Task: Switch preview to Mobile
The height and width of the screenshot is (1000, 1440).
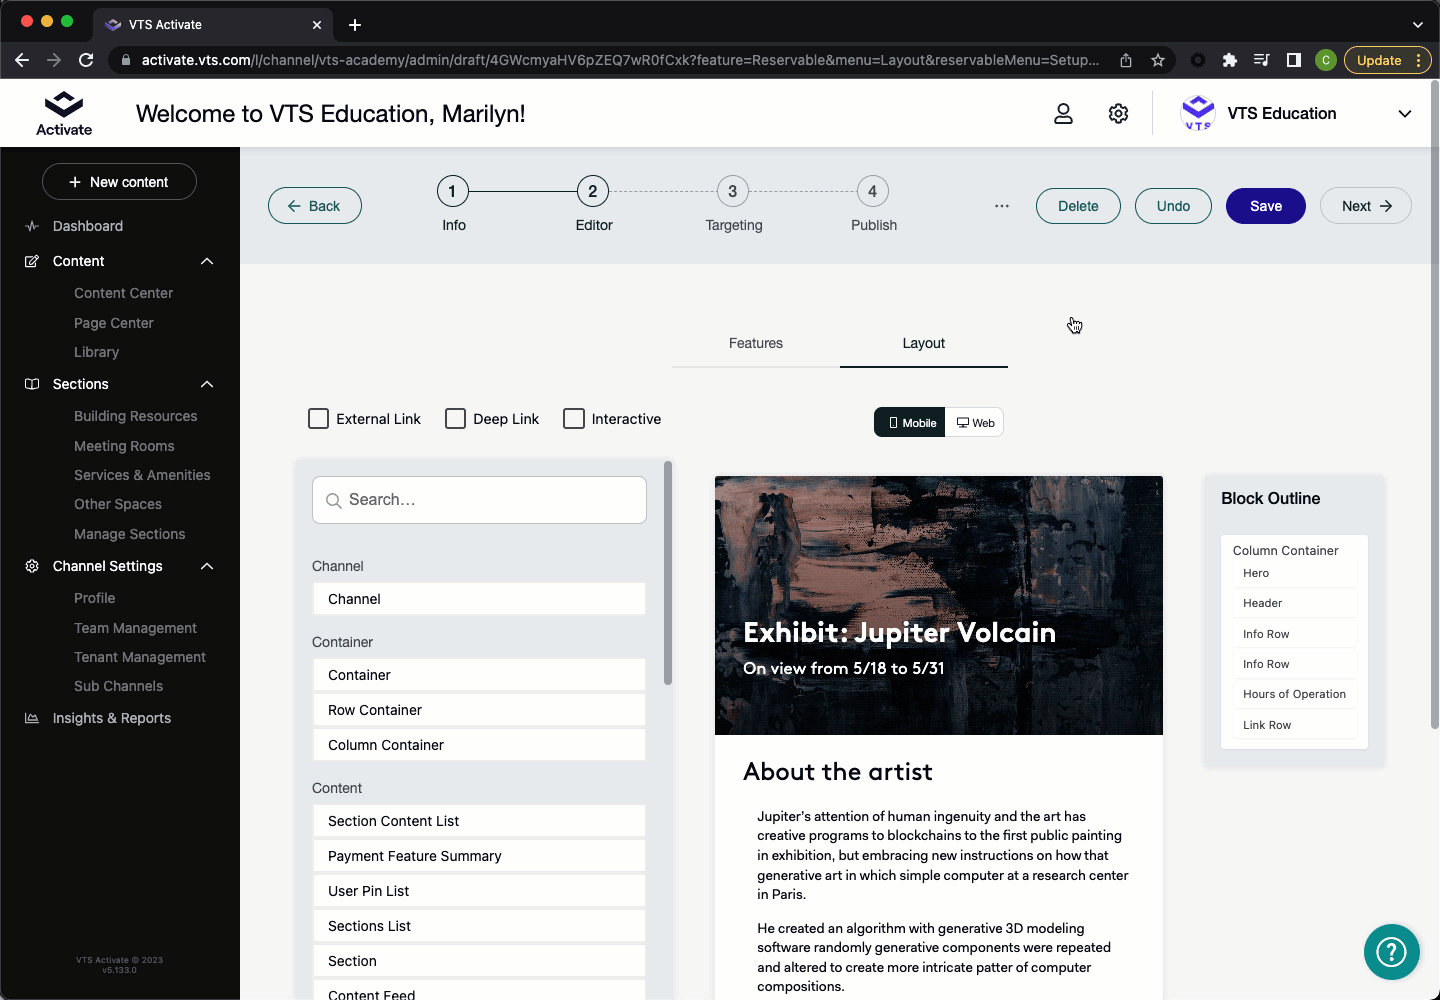Action: 910,422
